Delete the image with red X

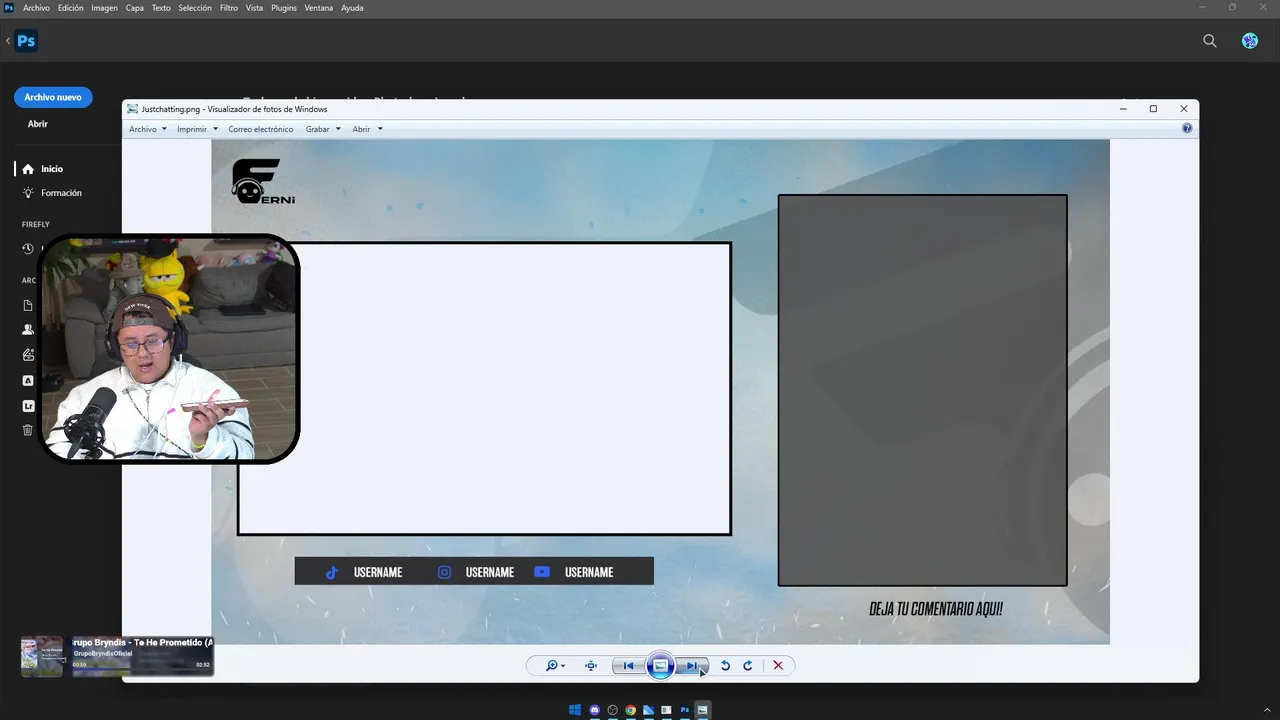(x=778, y=666)
